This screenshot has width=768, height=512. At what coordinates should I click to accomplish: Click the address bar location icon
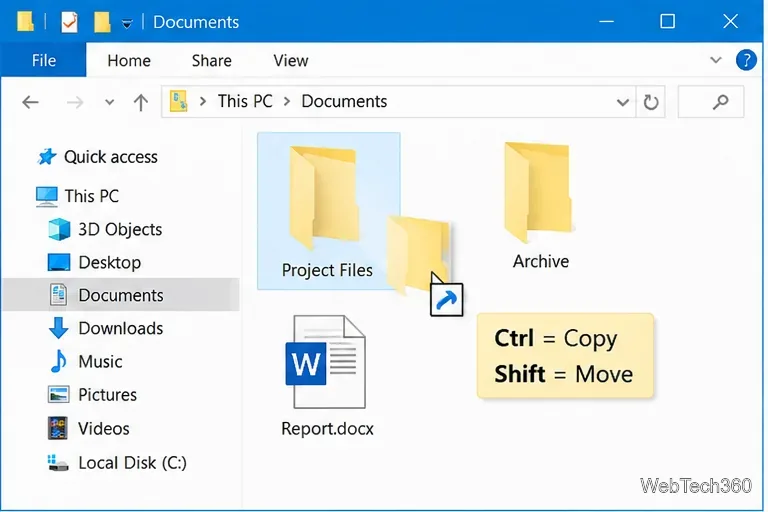point(178,101)
